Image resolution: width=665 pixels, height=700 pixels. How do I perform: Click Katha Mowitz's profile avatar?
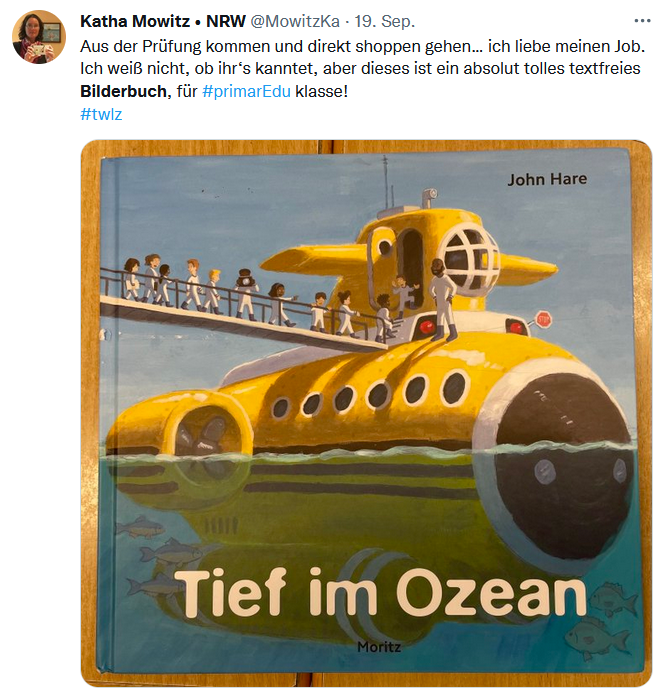[x=39, y=37]
